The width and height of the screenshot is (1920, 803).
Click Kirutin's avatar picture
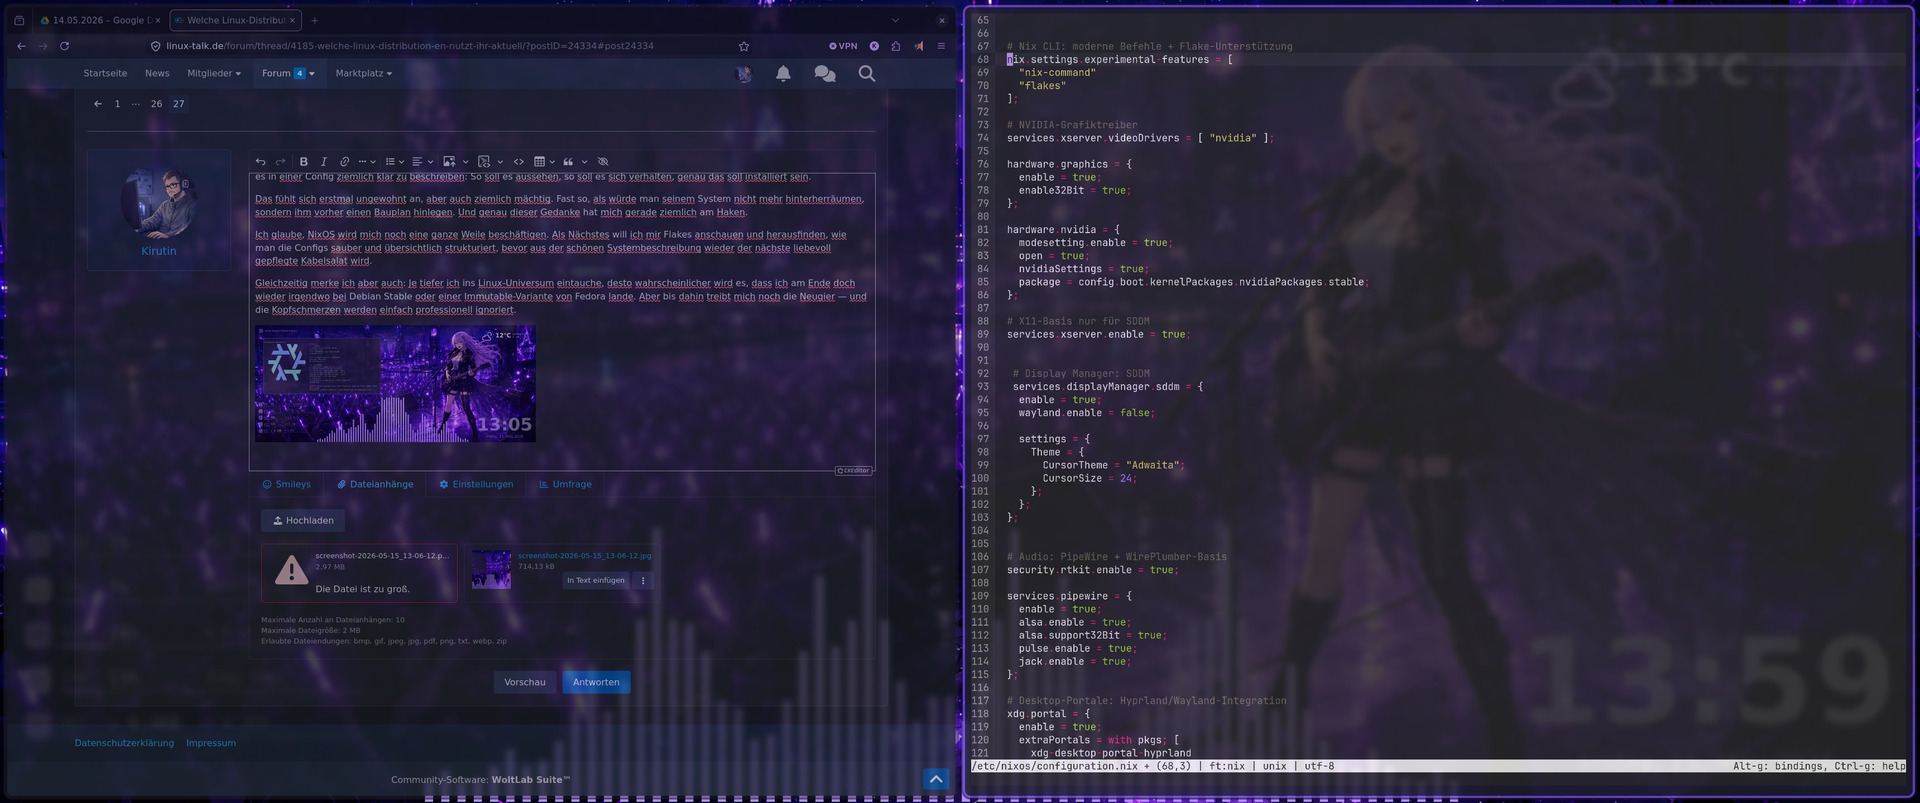tap(159, 203)
